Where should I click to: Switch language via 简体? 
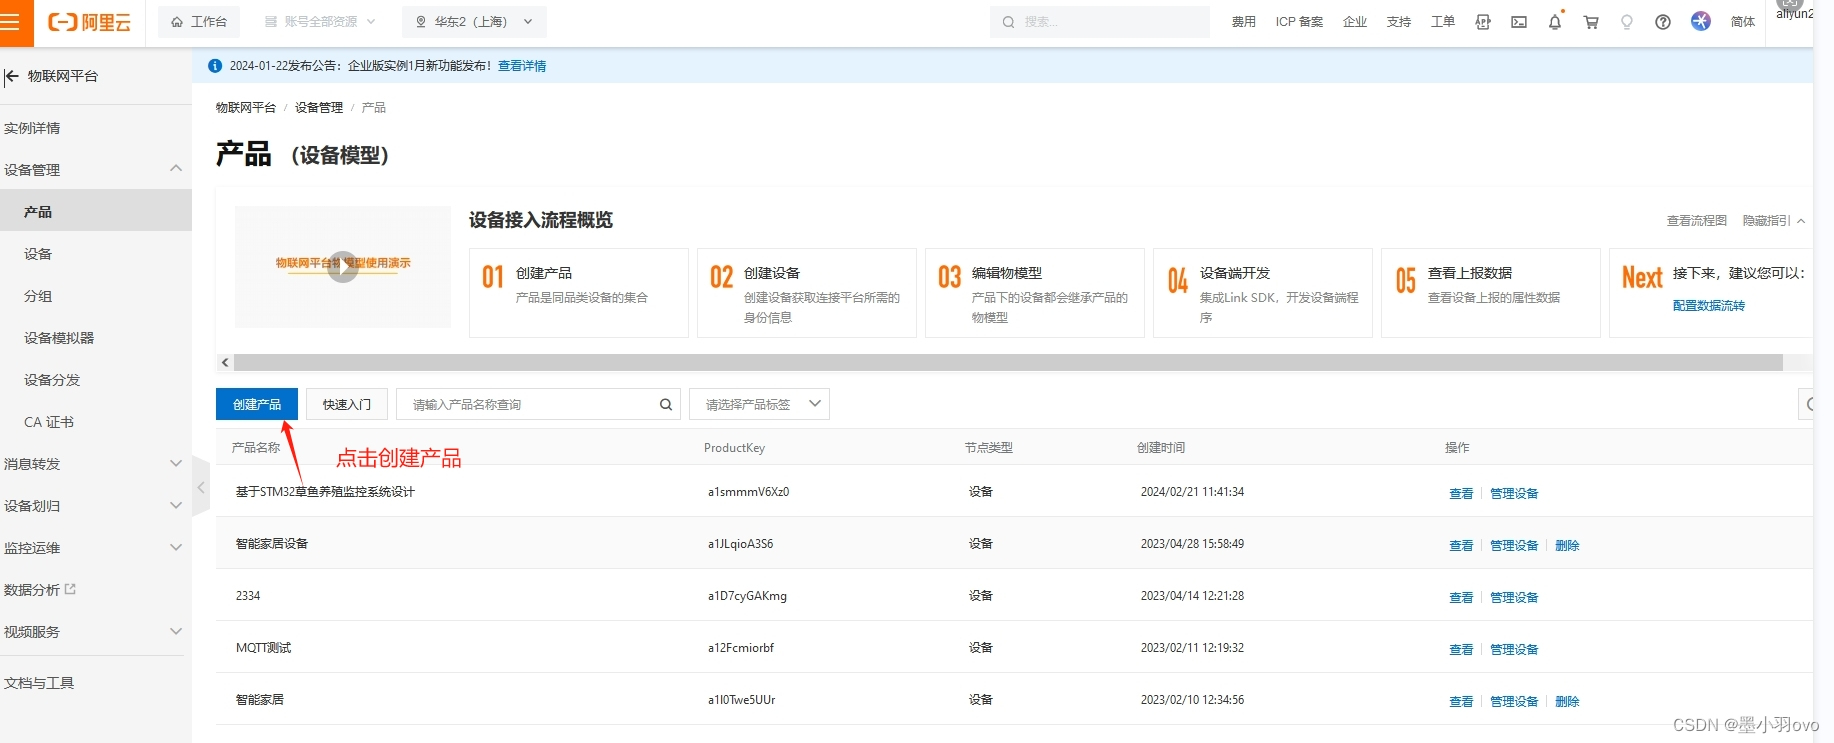[x=1743, y=22]
